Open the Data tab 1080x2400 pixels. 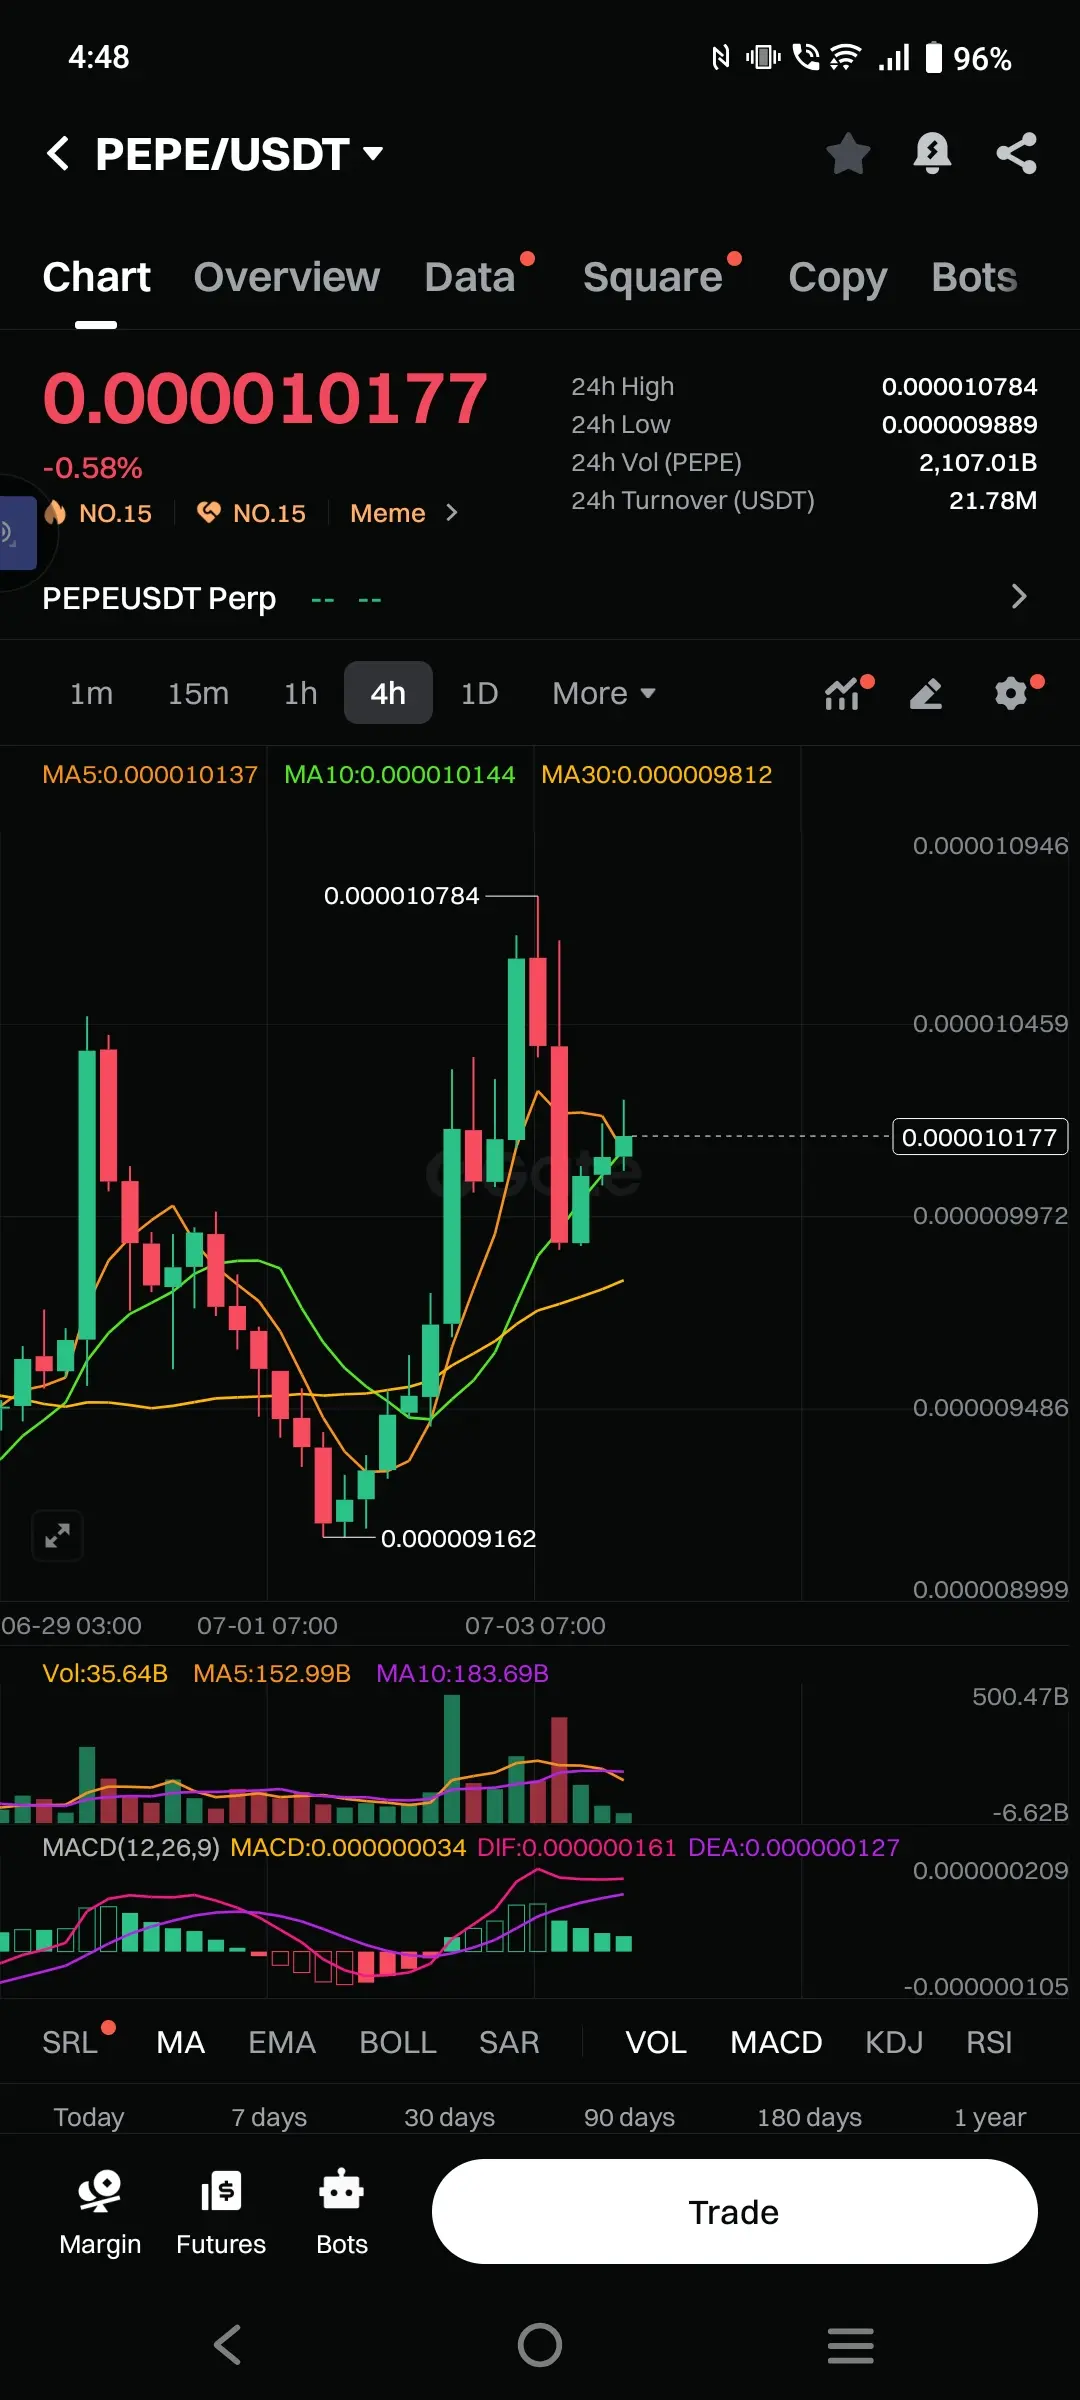pyautogui.click(x=470, y=277)
